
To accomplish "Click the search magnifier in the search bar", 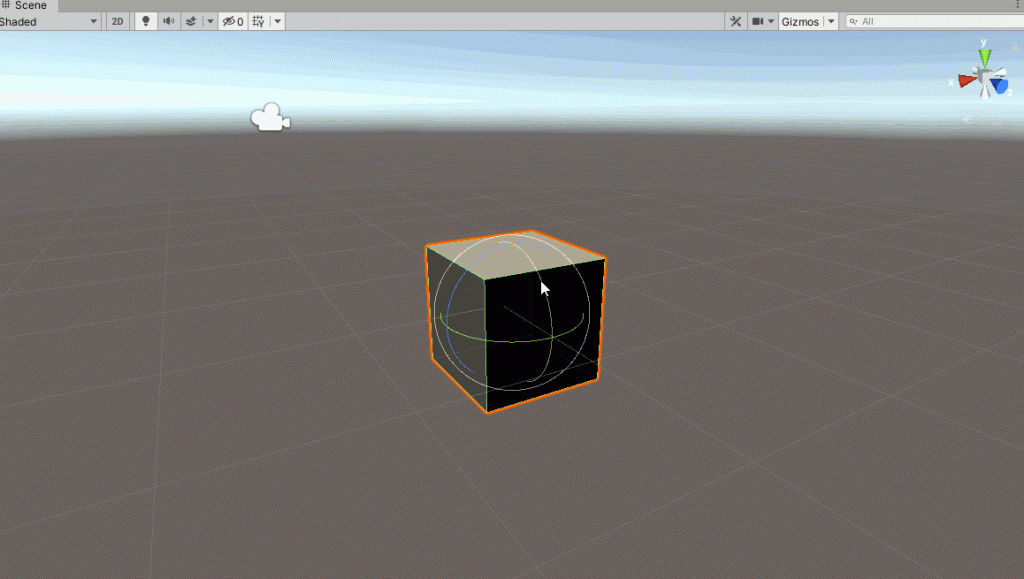I will click(852, 20).
